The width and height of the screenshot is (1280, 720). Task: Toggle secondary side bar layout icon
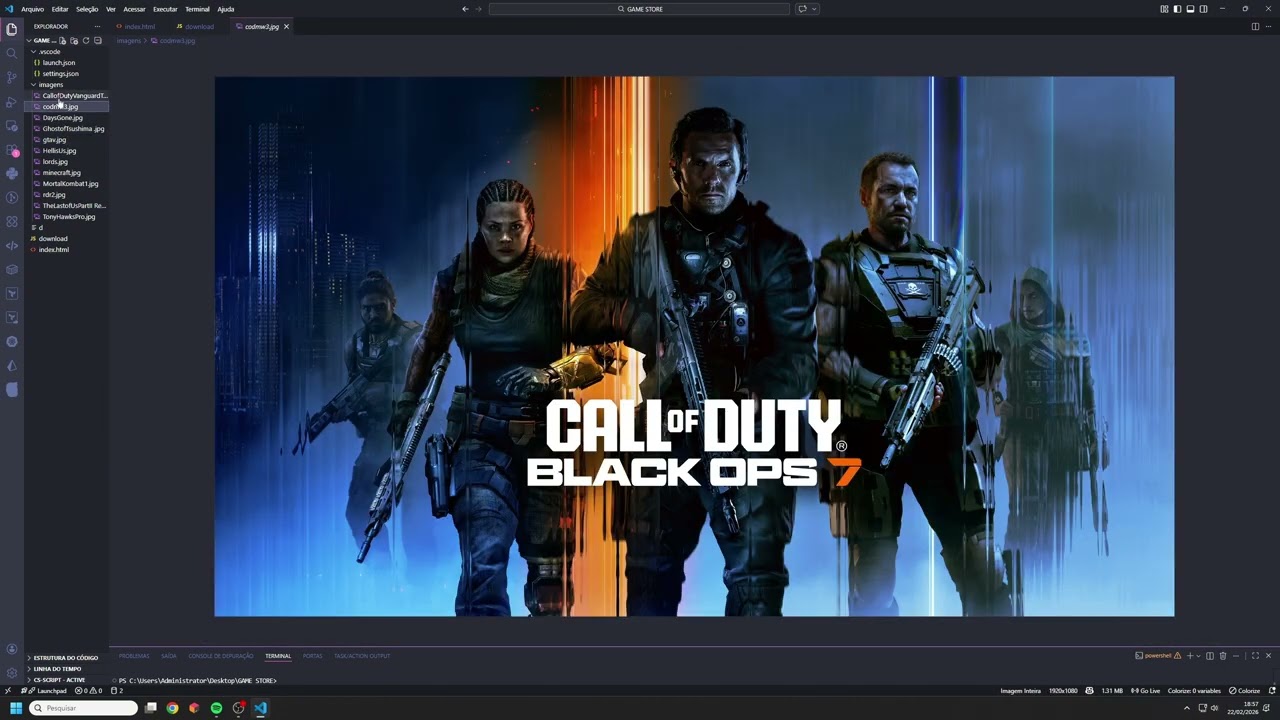point(1203,9)
